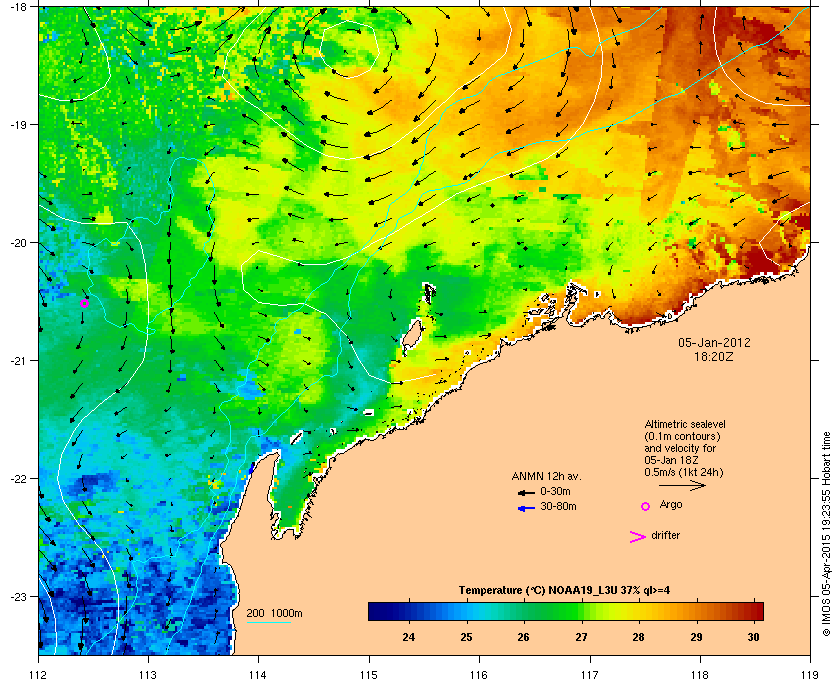840x680 pixels.
Task: Click the '200 1000m' isobath label
Action: [x=274, y=614]
